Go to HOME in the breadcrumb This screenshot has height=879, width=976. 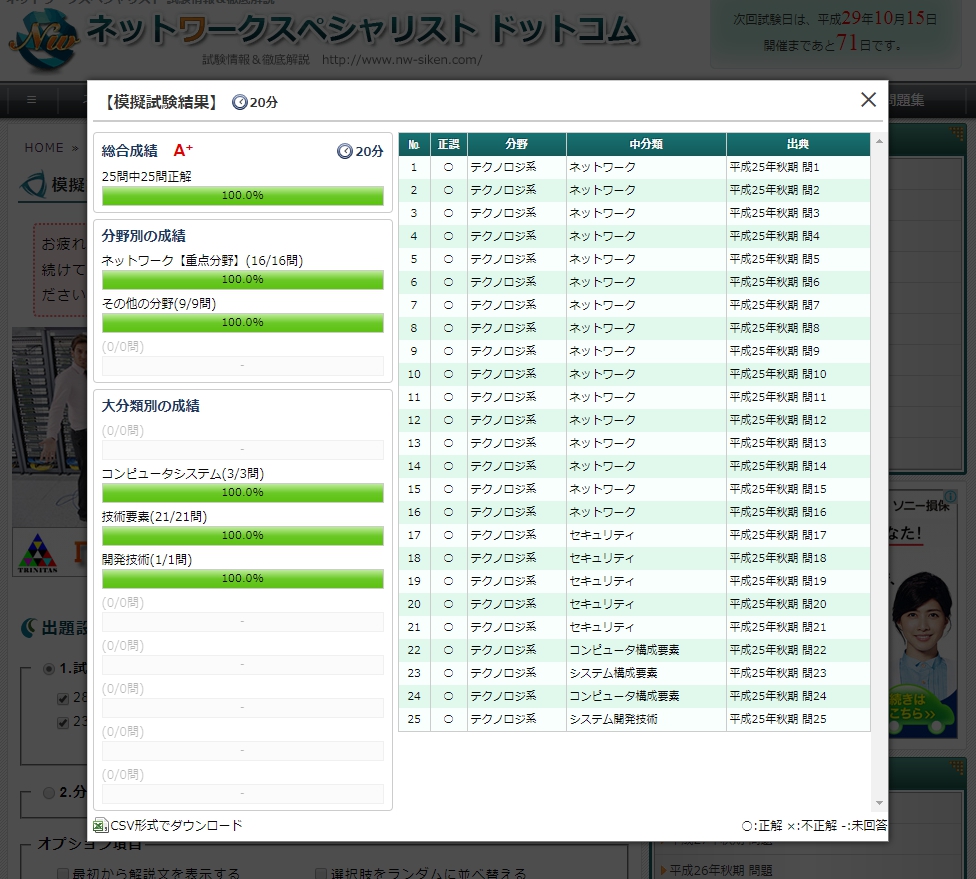click(44, 148)
